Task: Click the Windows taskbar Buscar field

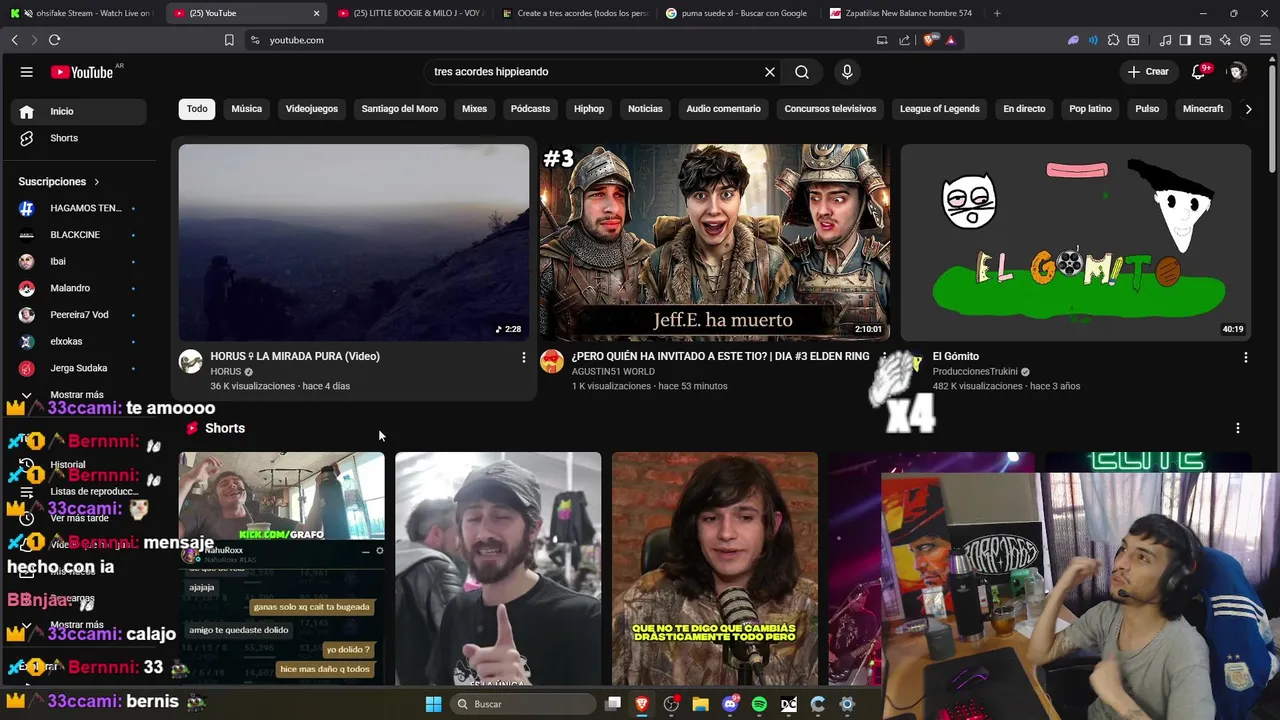Action: click(x=525, y=704)
